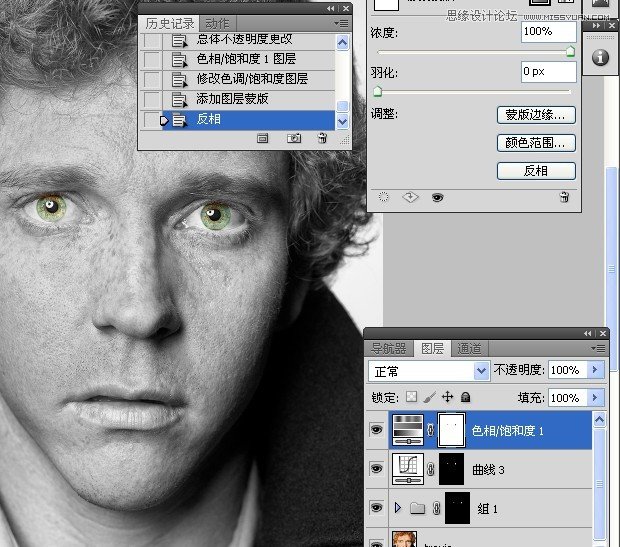Viewport: 620px width, 547px height.
Task: Select 曲线 3 layer mask thumbnail
Action: [452, 469]
